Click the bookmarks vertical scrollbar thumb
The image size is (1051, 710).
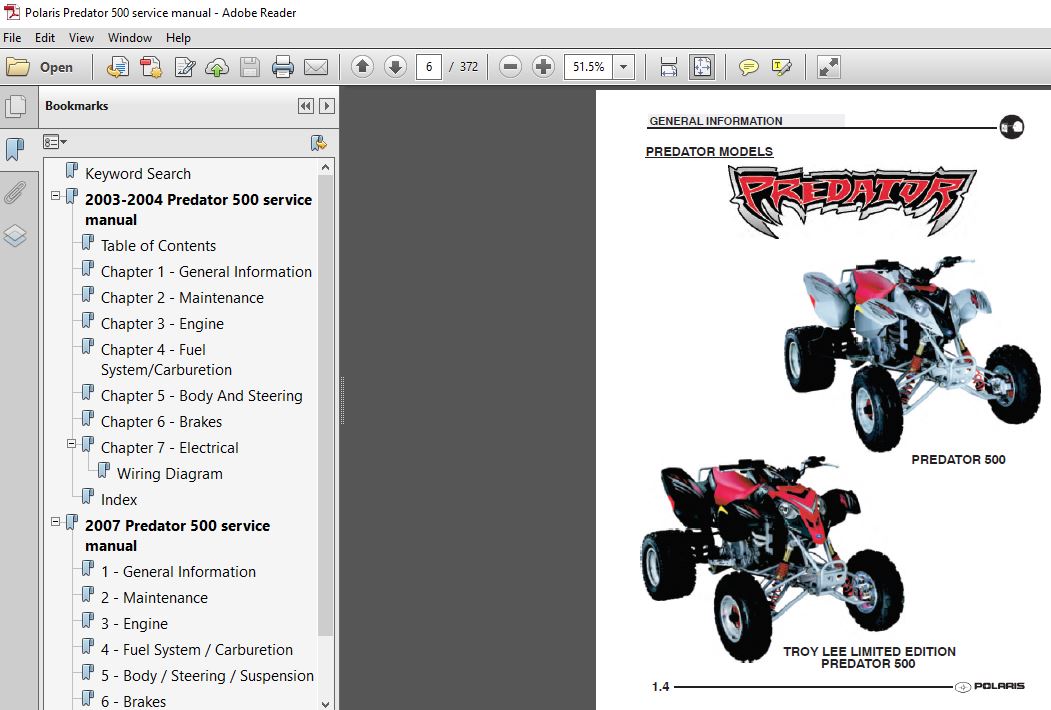click(x=325, y=406)
